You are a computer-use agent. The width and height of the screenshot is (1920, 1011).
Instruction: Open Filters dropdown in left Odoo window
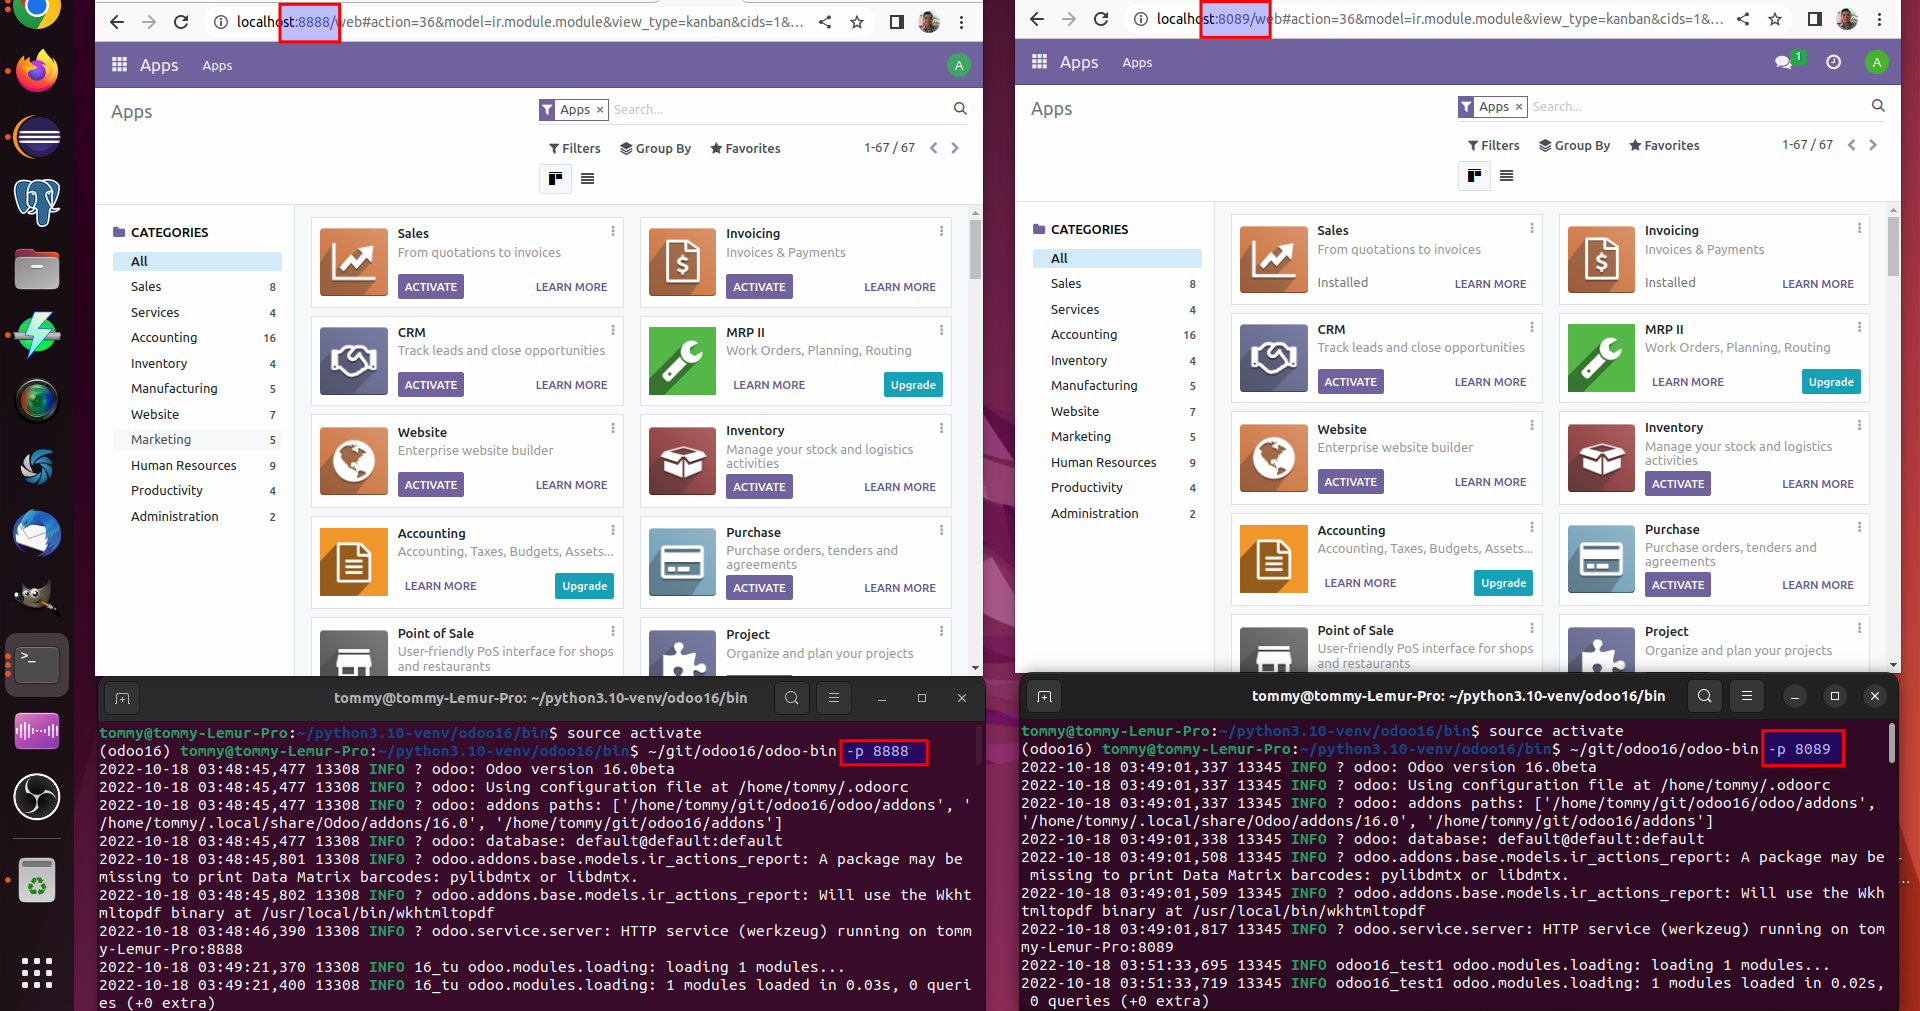pyautogui.click(x=575, y=148)
